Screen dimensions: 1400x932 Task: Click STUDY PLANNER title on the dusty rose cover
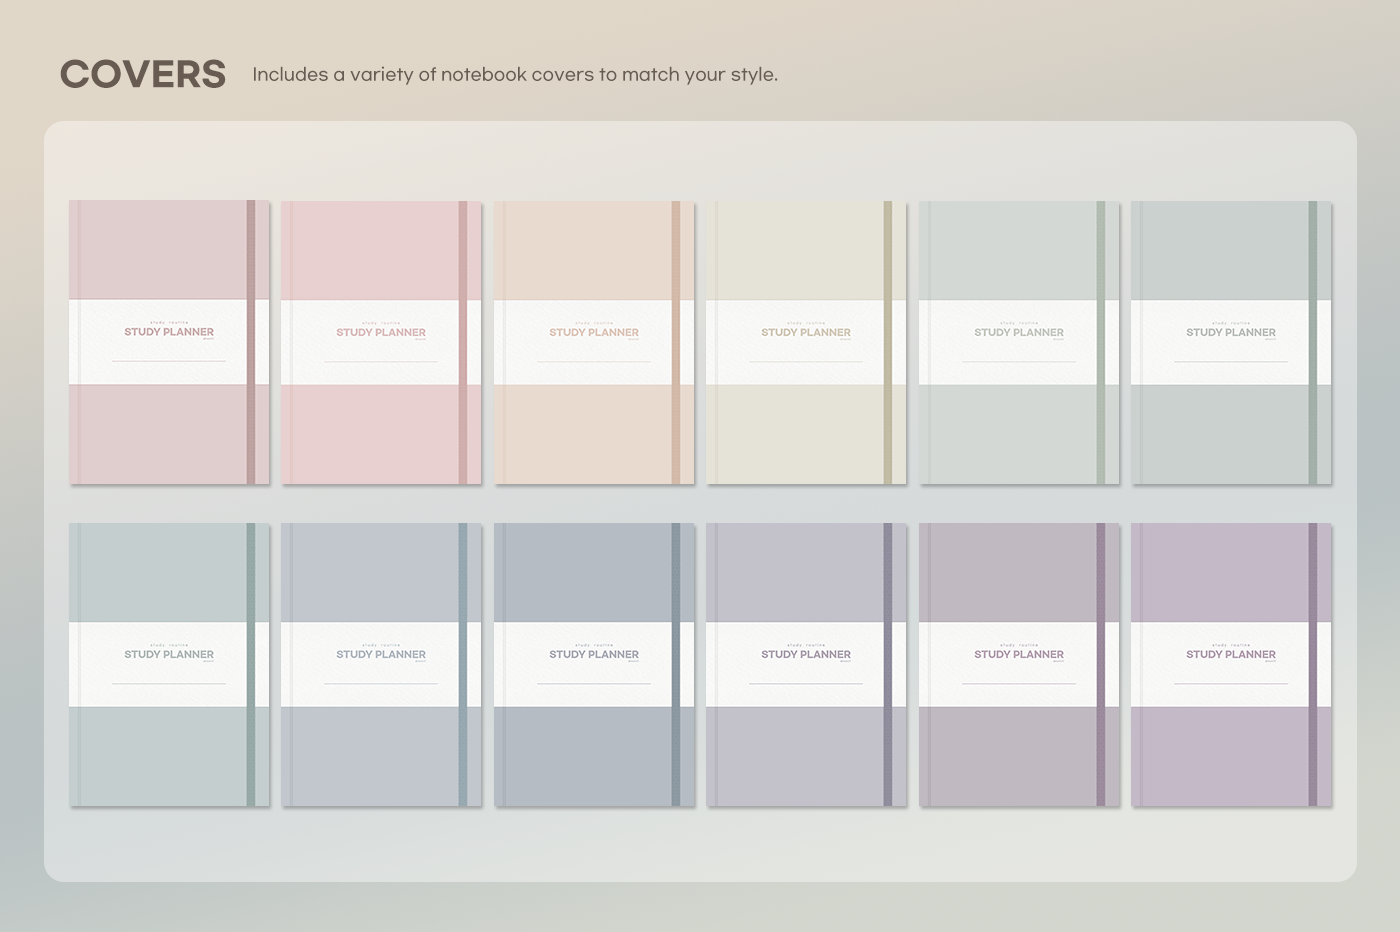[x=169, y=332]
